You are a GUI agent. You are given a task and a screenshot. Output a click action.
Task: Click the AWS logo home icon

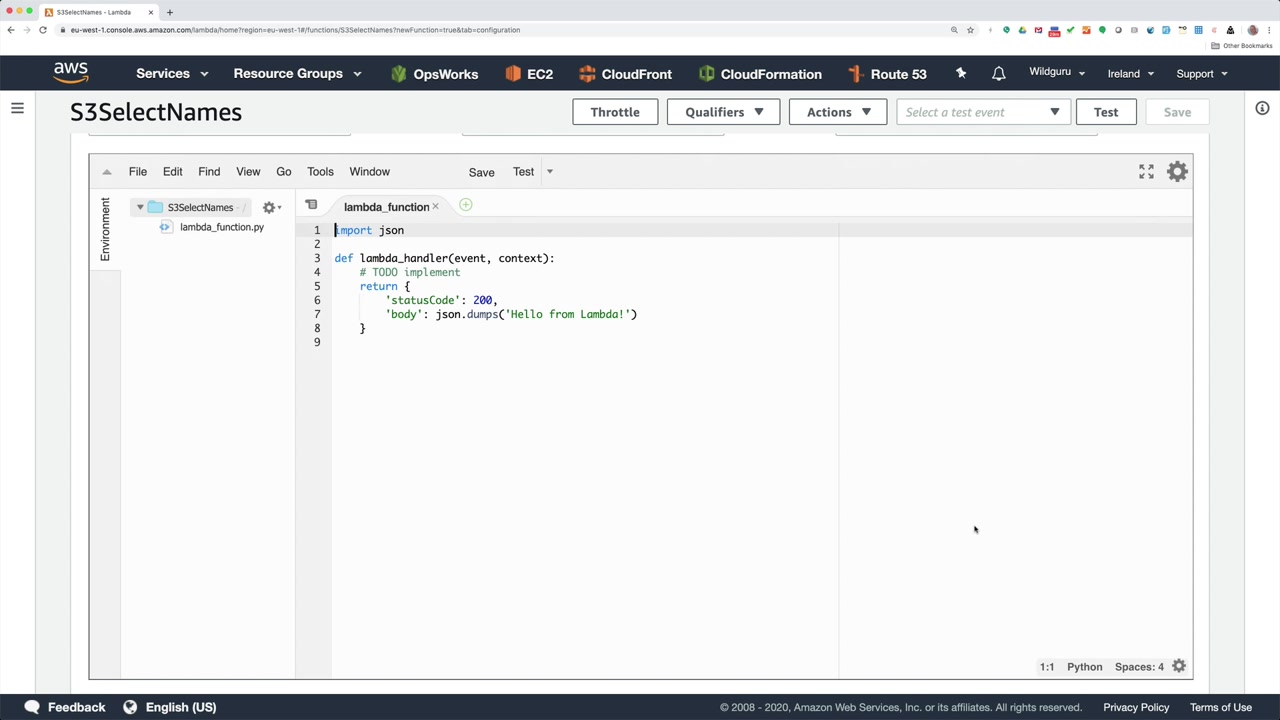[x=71, y=73]
